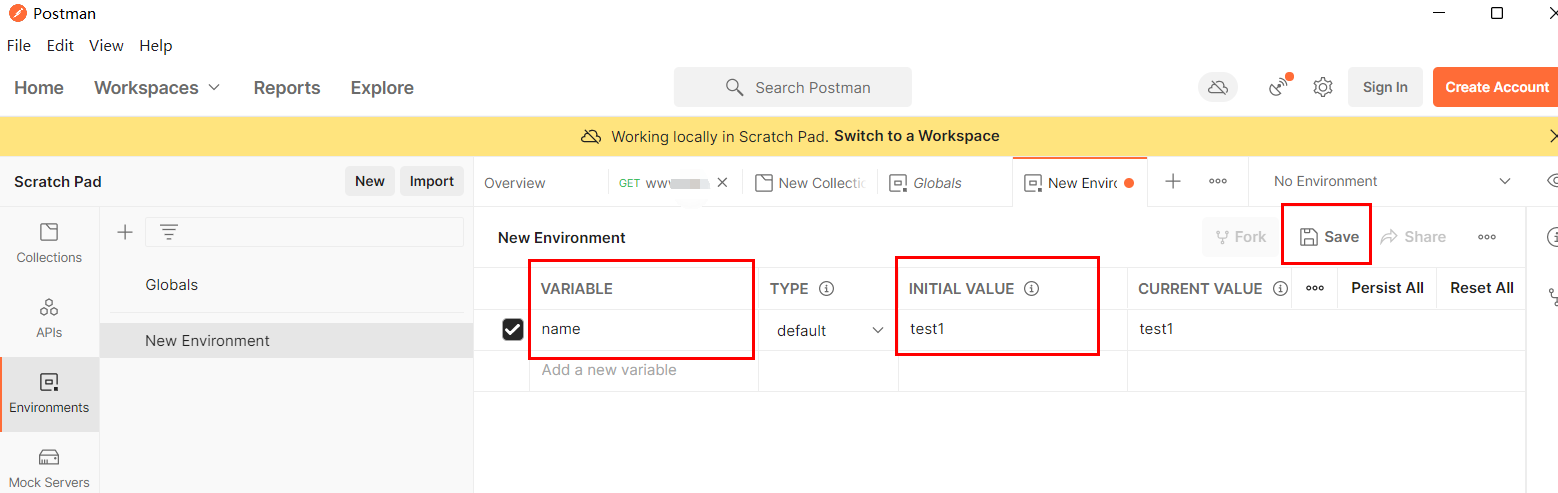
Task: Click info icon beside INITIAL VALUE header
Action: [1032, 288]
